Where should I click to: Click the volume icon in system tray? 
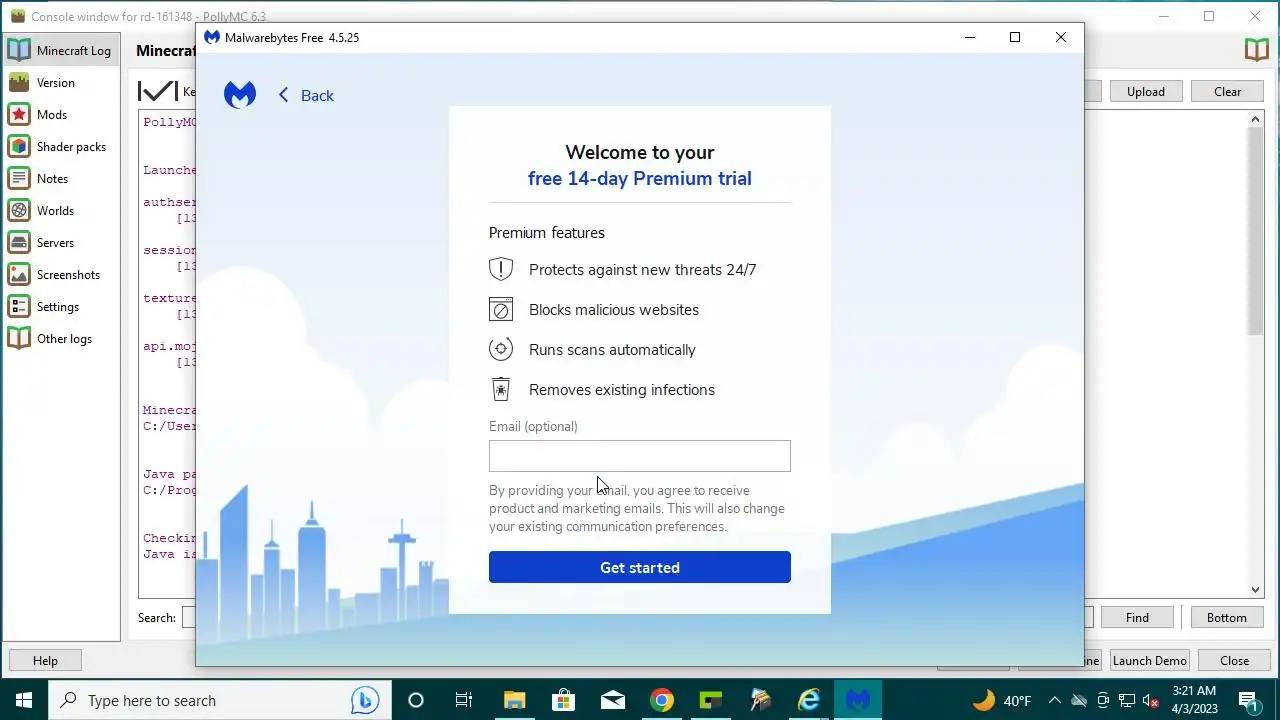[1151, 700]
